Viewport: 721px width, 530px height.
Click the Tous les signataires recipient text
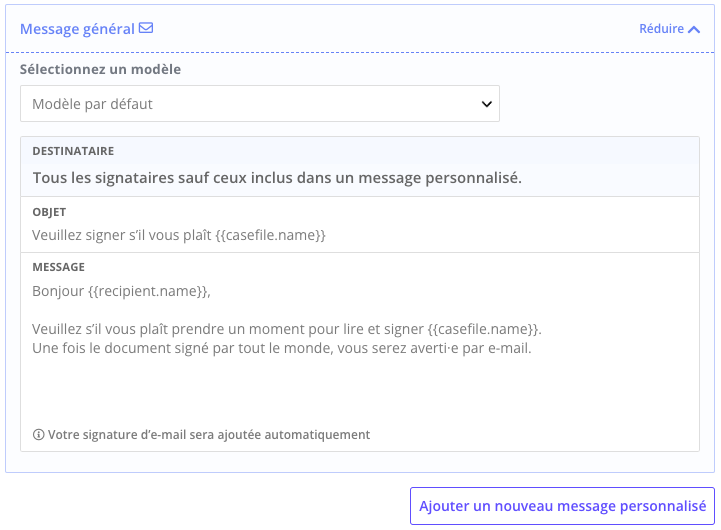[x=277, y=178]
